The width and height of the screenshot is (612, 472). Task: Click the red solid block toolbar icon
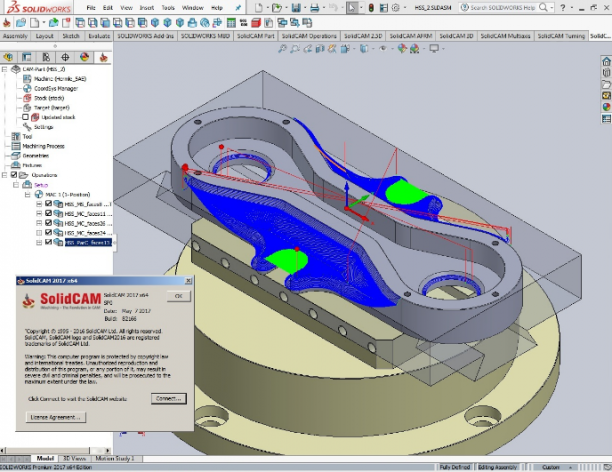pyautogui.click(x=256, y=23)
